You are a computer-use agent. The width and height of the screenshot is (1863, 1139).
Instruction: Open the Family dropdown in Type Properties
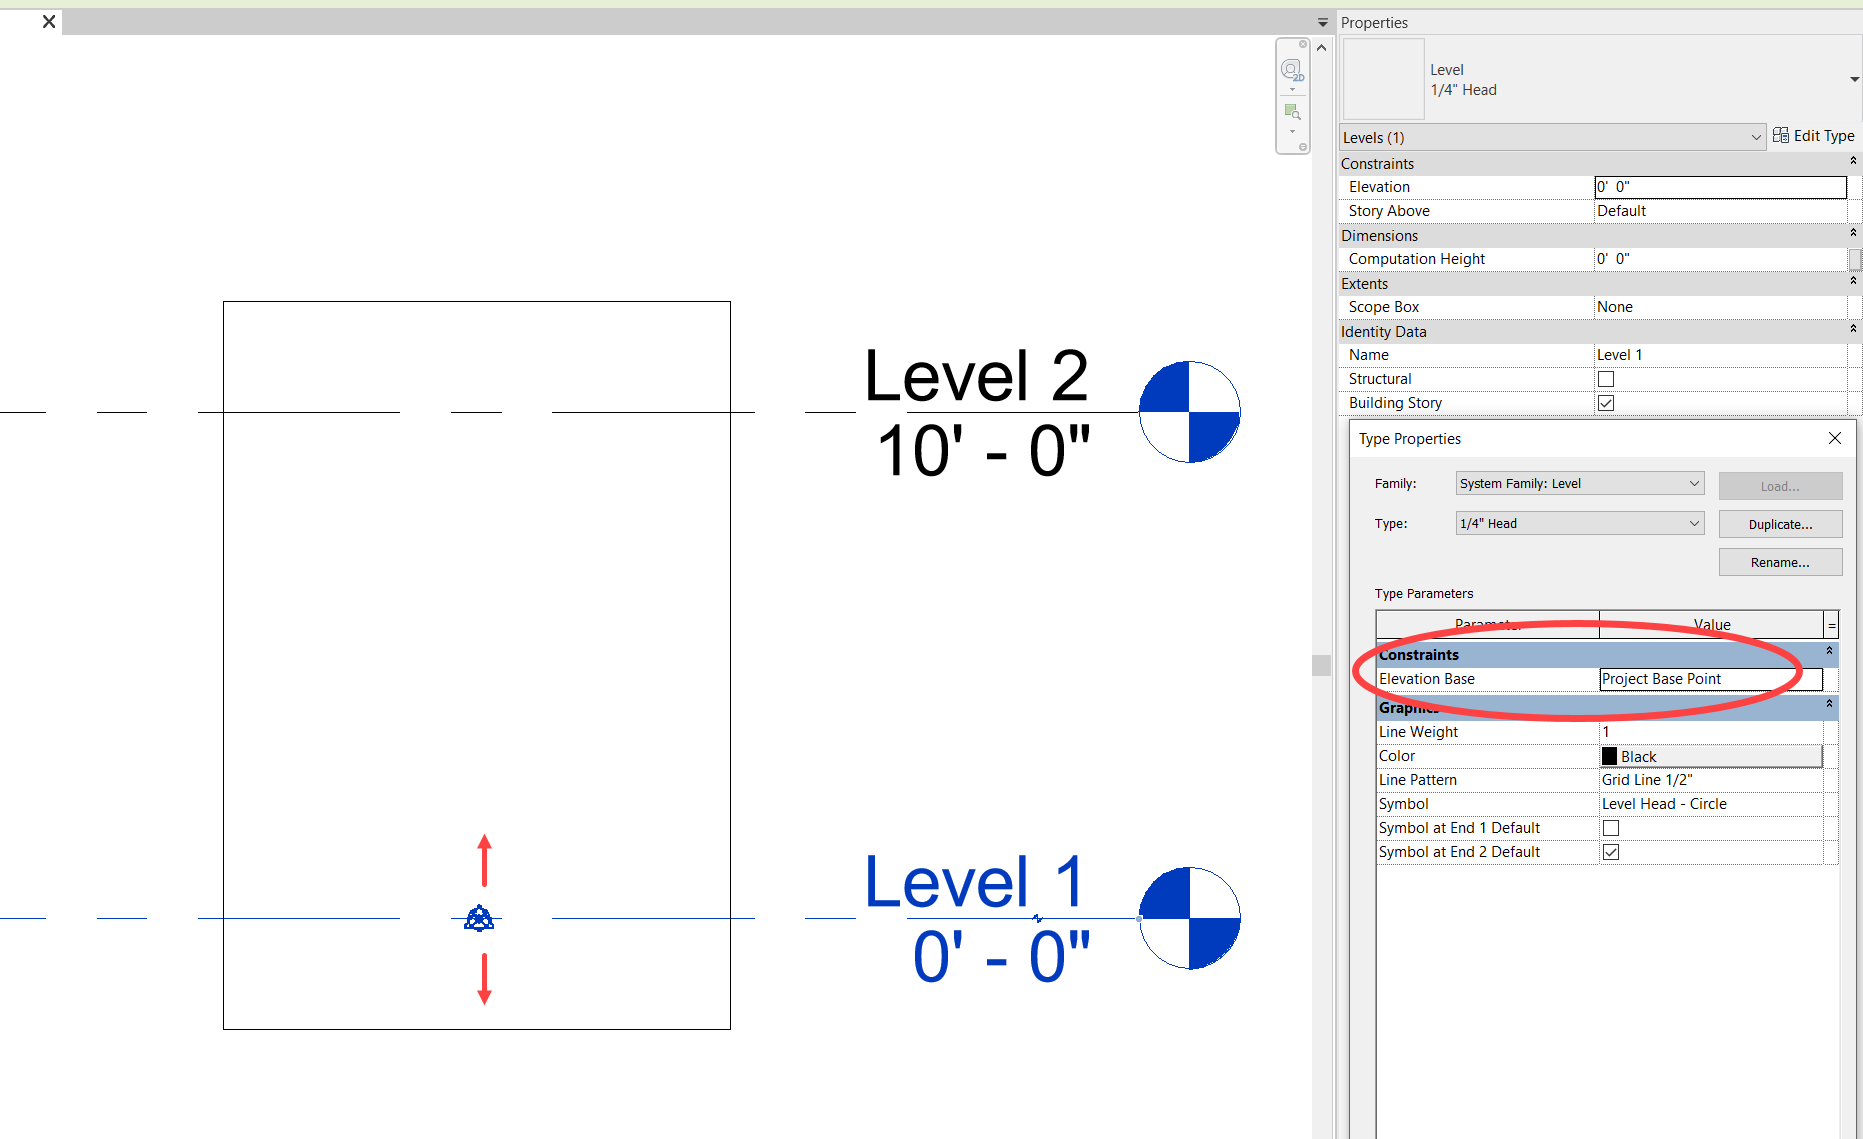pos(1692,483)
